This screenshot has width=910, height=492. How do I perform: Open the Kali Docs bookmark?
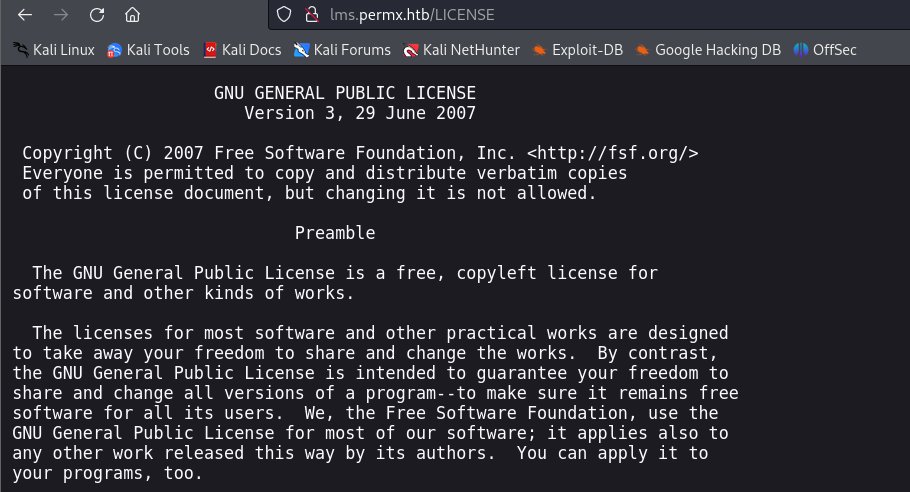tap(243, 50)
